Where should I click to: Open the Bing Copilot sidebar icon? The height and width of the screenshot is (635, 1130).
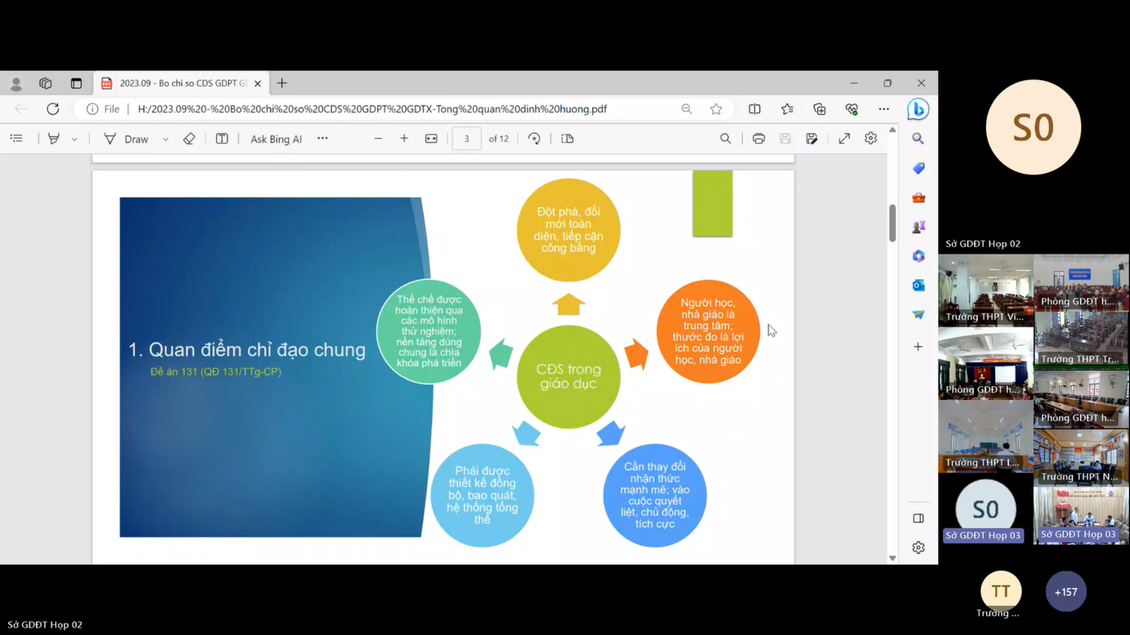[x=917, y=110]
